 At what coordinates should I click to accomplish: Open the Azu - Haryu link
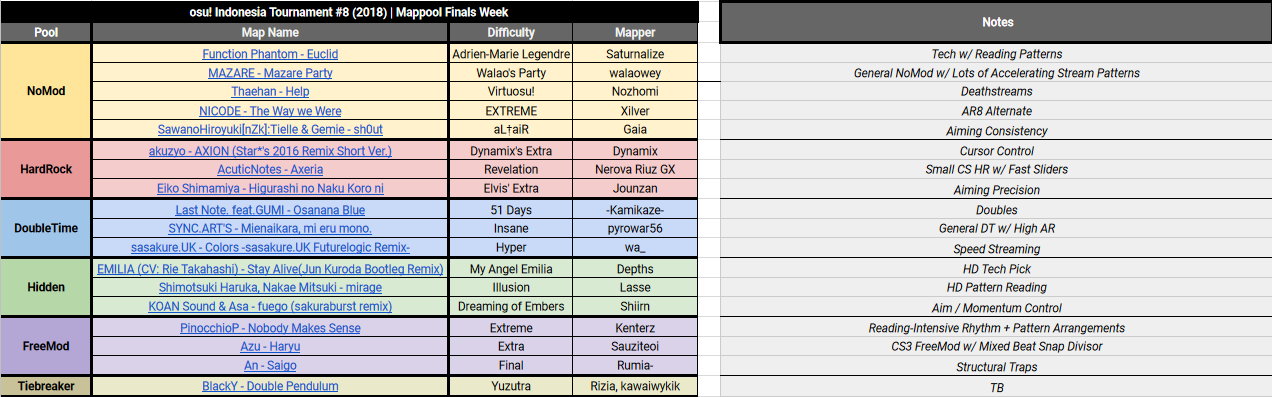coord(270,347)
